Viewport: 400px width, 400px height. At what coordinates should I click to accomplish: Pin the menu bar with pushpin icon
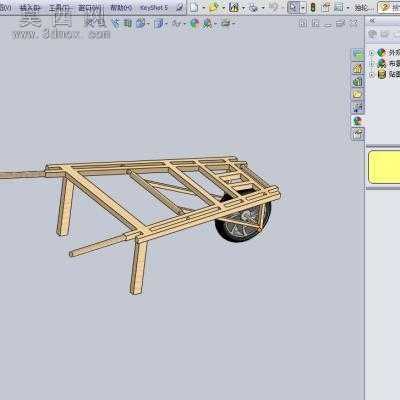180,7
